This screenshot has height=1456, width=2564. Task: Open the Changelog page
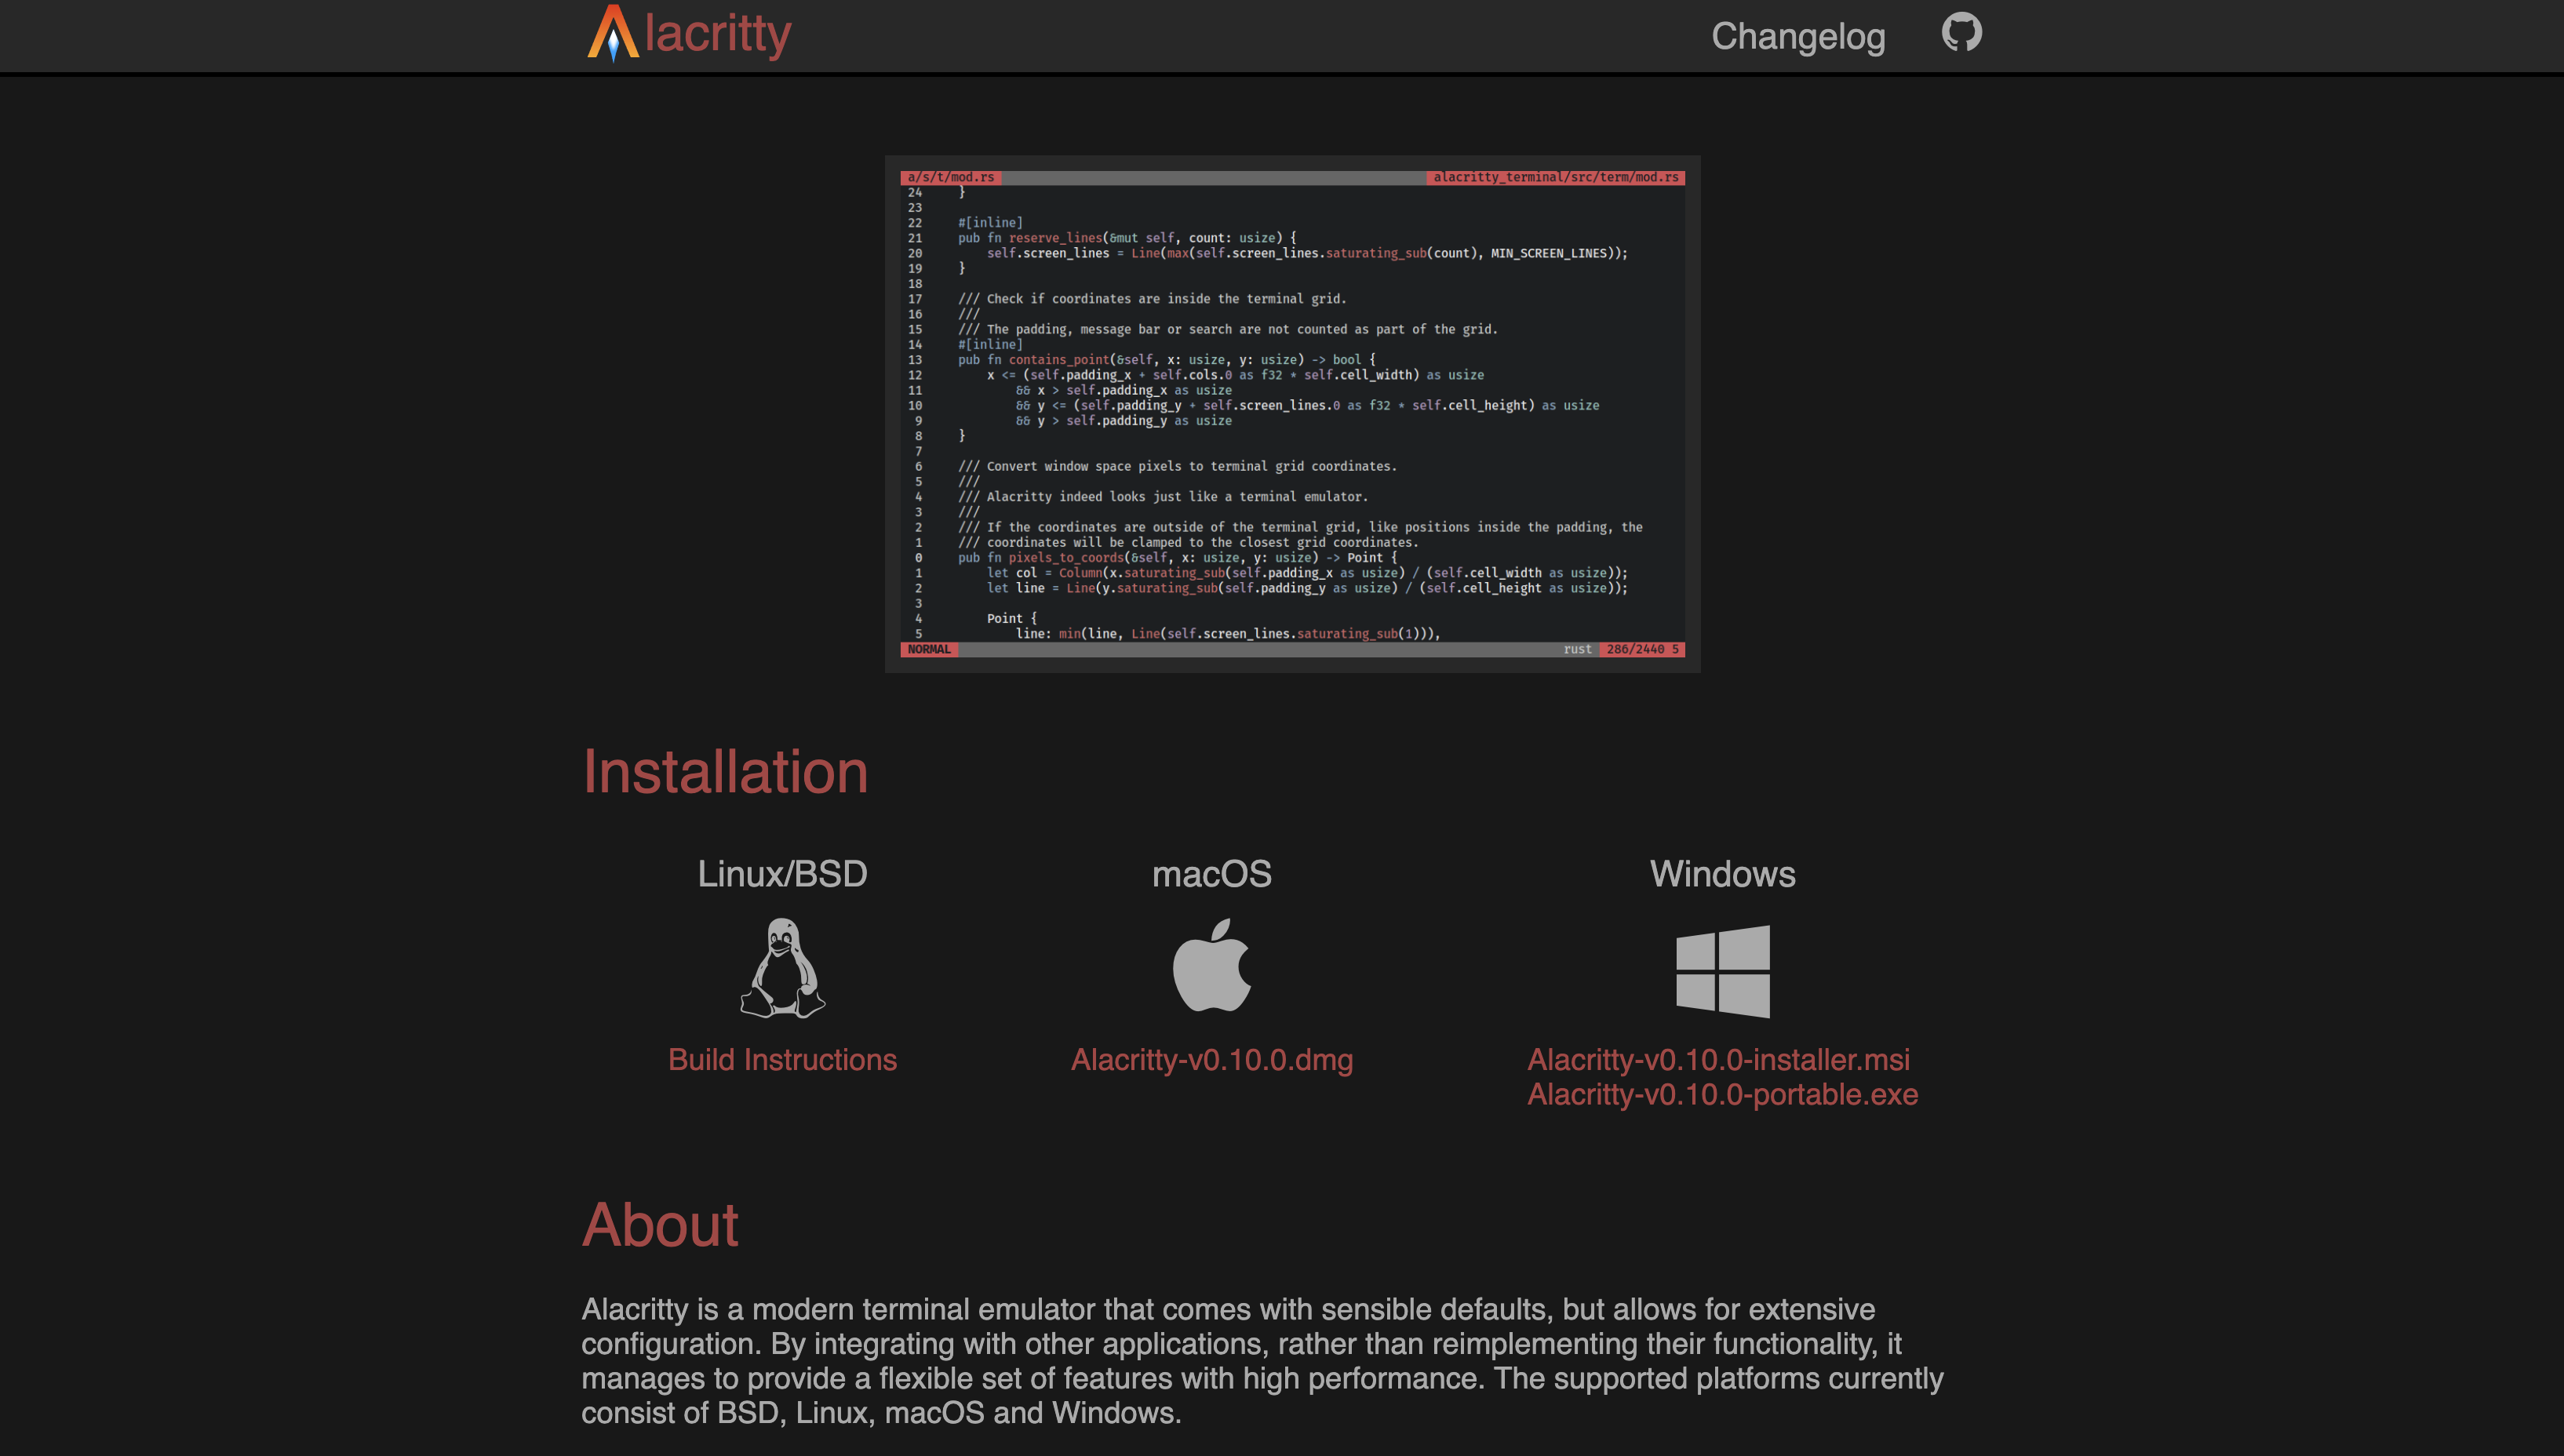click(x=1798, y=36)
